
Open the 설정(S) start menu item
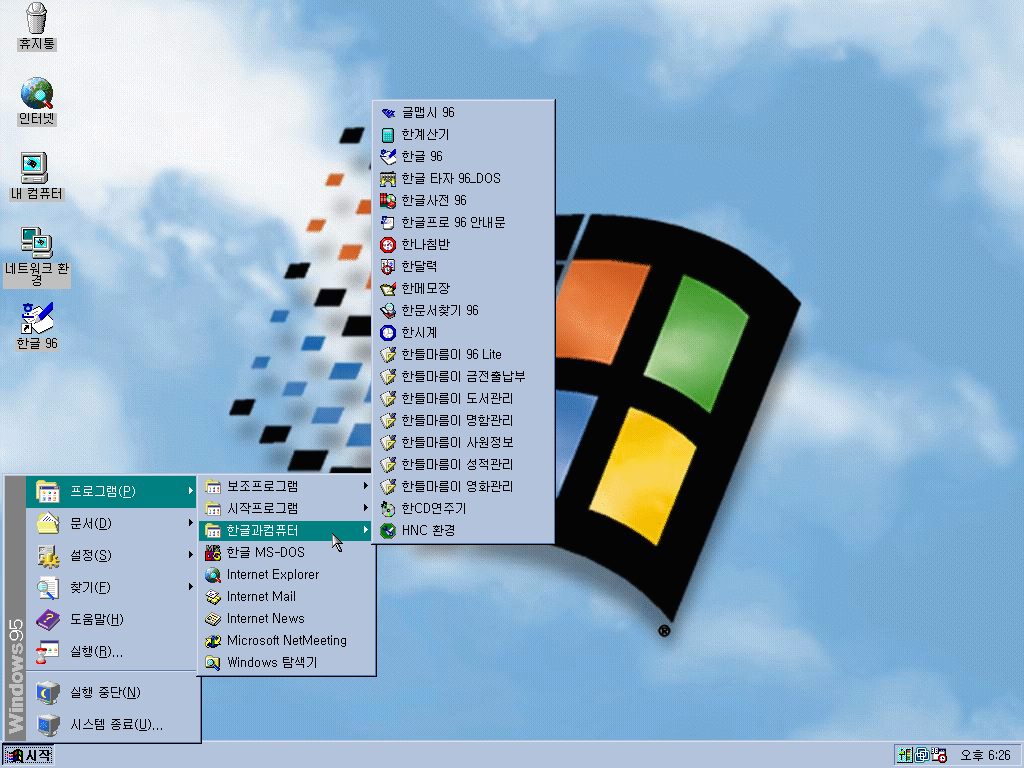[112, 555]
